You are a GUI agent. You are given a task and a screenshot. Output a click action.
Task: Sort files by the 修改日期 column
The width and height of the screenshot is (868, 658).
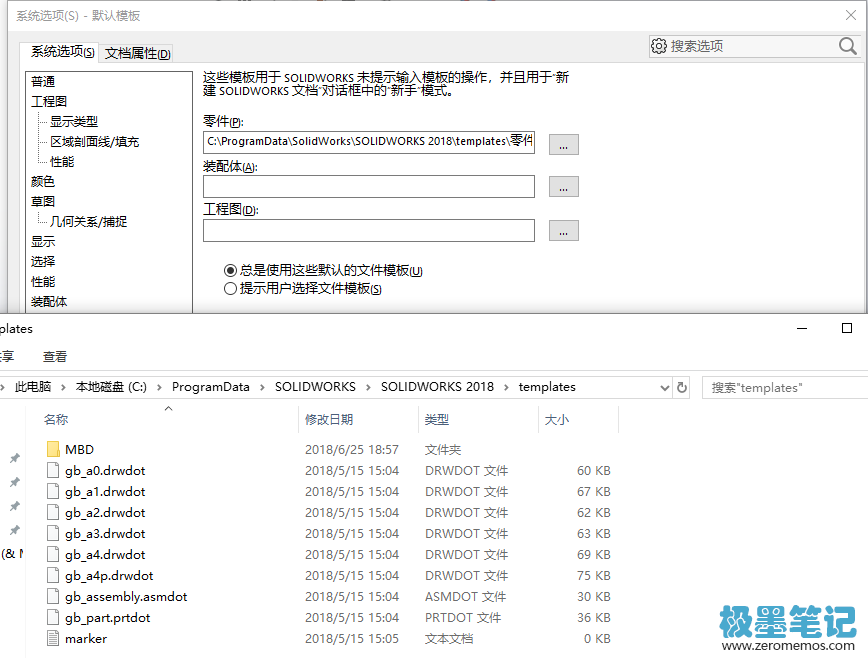coord(329,420)
